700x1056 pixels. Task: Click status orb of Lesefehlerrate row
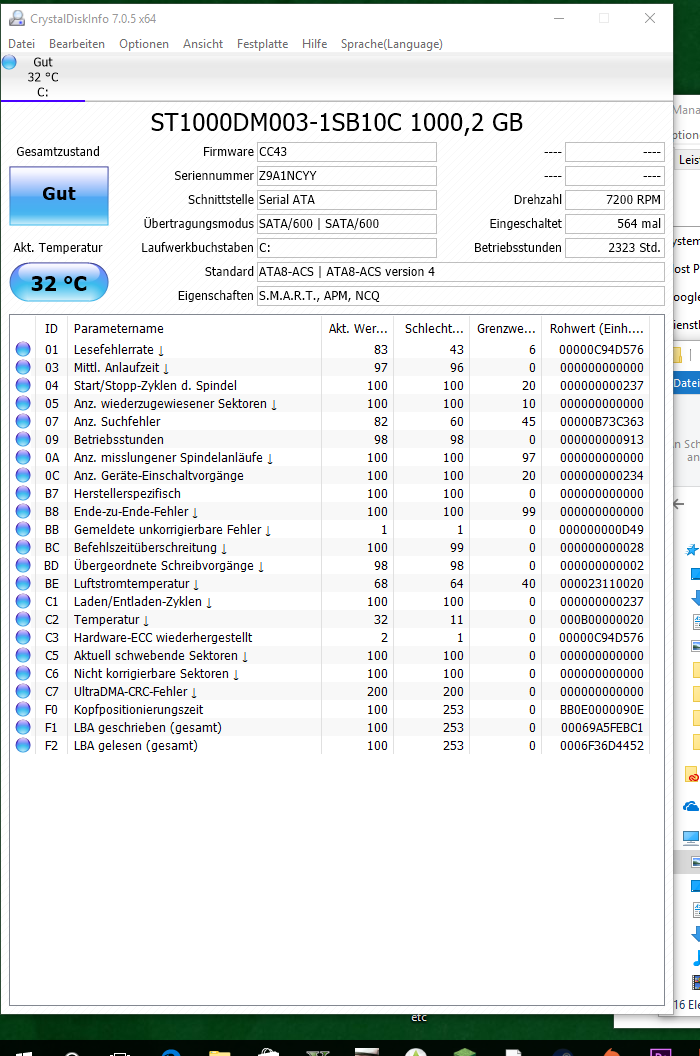(x=23, y=349)
